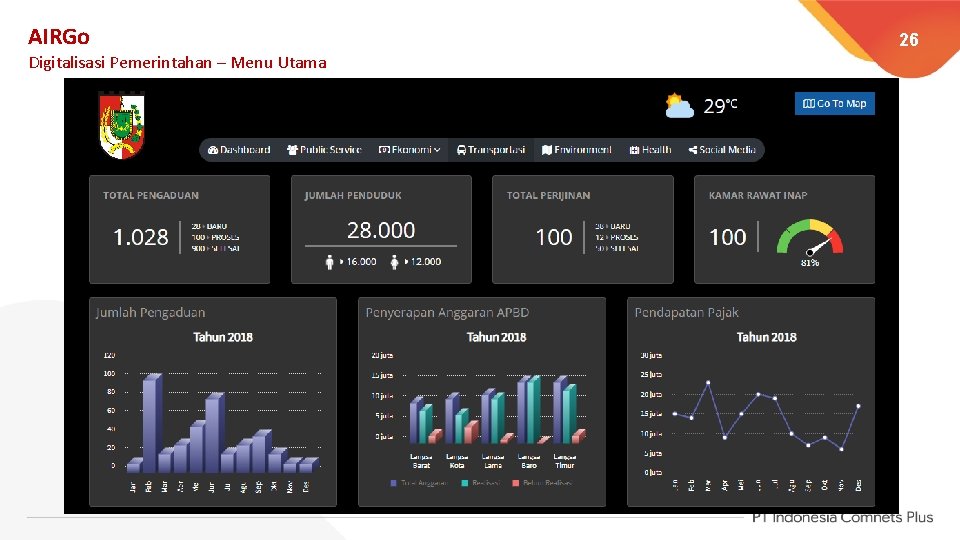Open the Social Media menu item
Image resolution: width=960 pixels, height=540 pixels.
point(722,150)
